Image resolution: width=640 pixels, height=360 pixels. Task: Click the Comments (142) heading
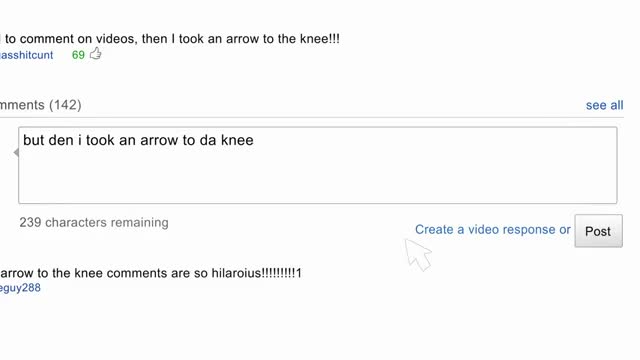(x=40, y=105)
